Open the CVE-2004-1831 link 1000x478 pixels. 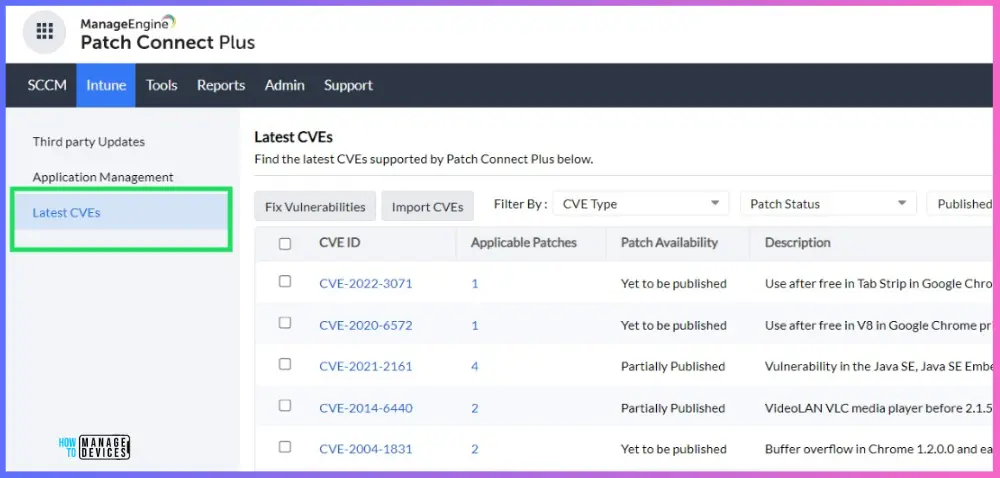click(365, 449)
